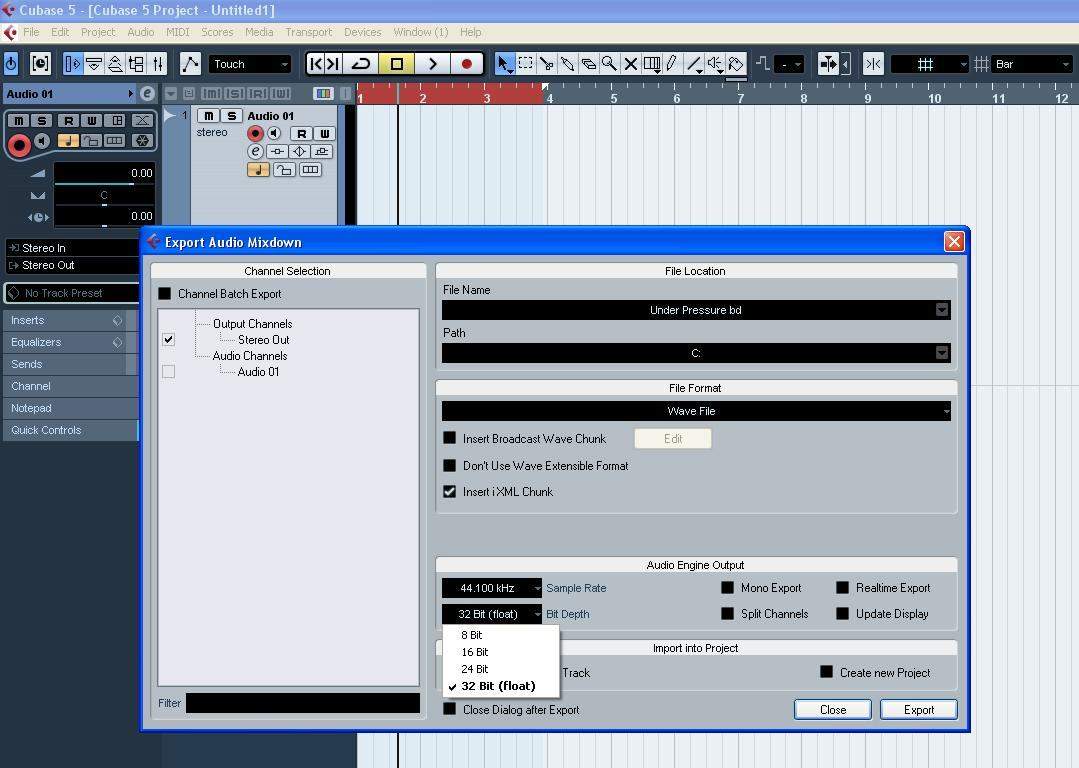Open the Sample Rate 44.100 kHz dropdown
This screenshot has width=1079, height=768.
[491, 588]
